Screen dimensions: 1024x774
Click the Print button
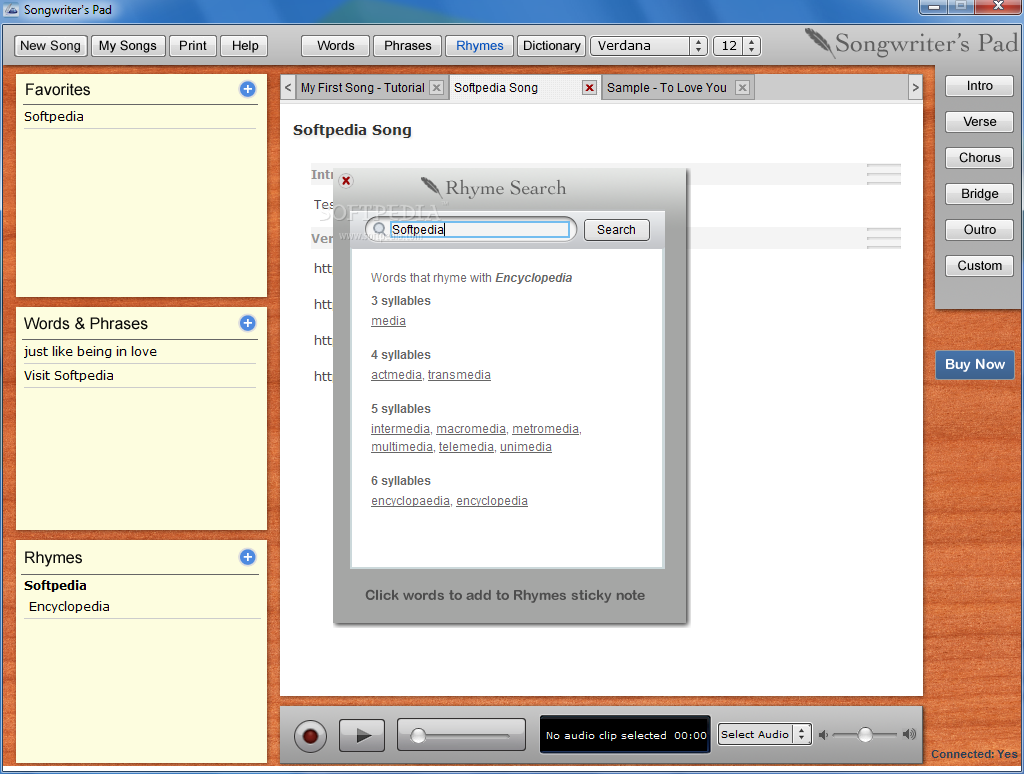(x=193, y=46)
